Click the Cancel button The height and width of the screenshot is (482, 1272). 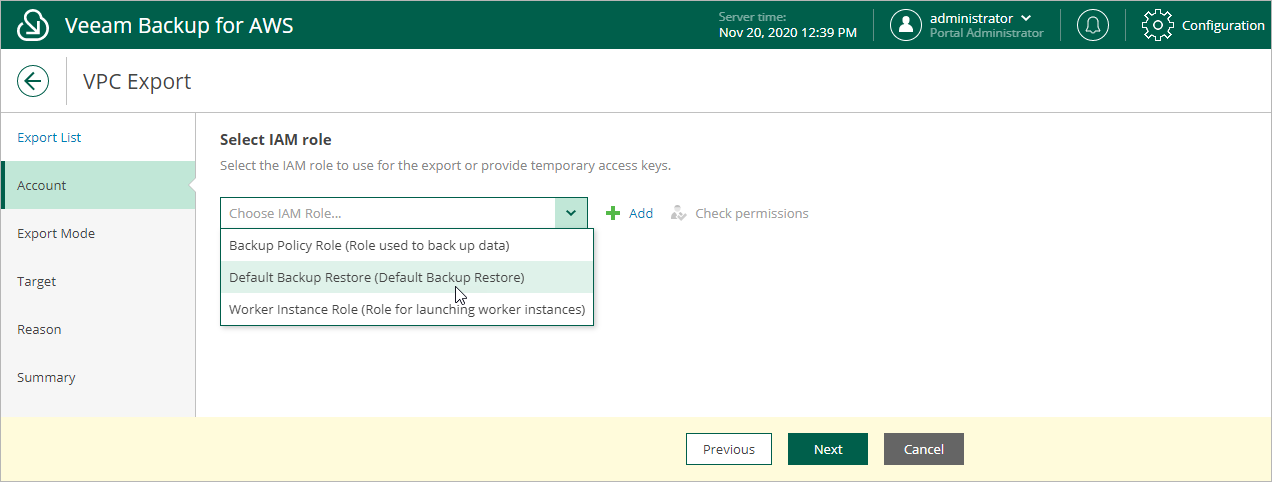924,449
